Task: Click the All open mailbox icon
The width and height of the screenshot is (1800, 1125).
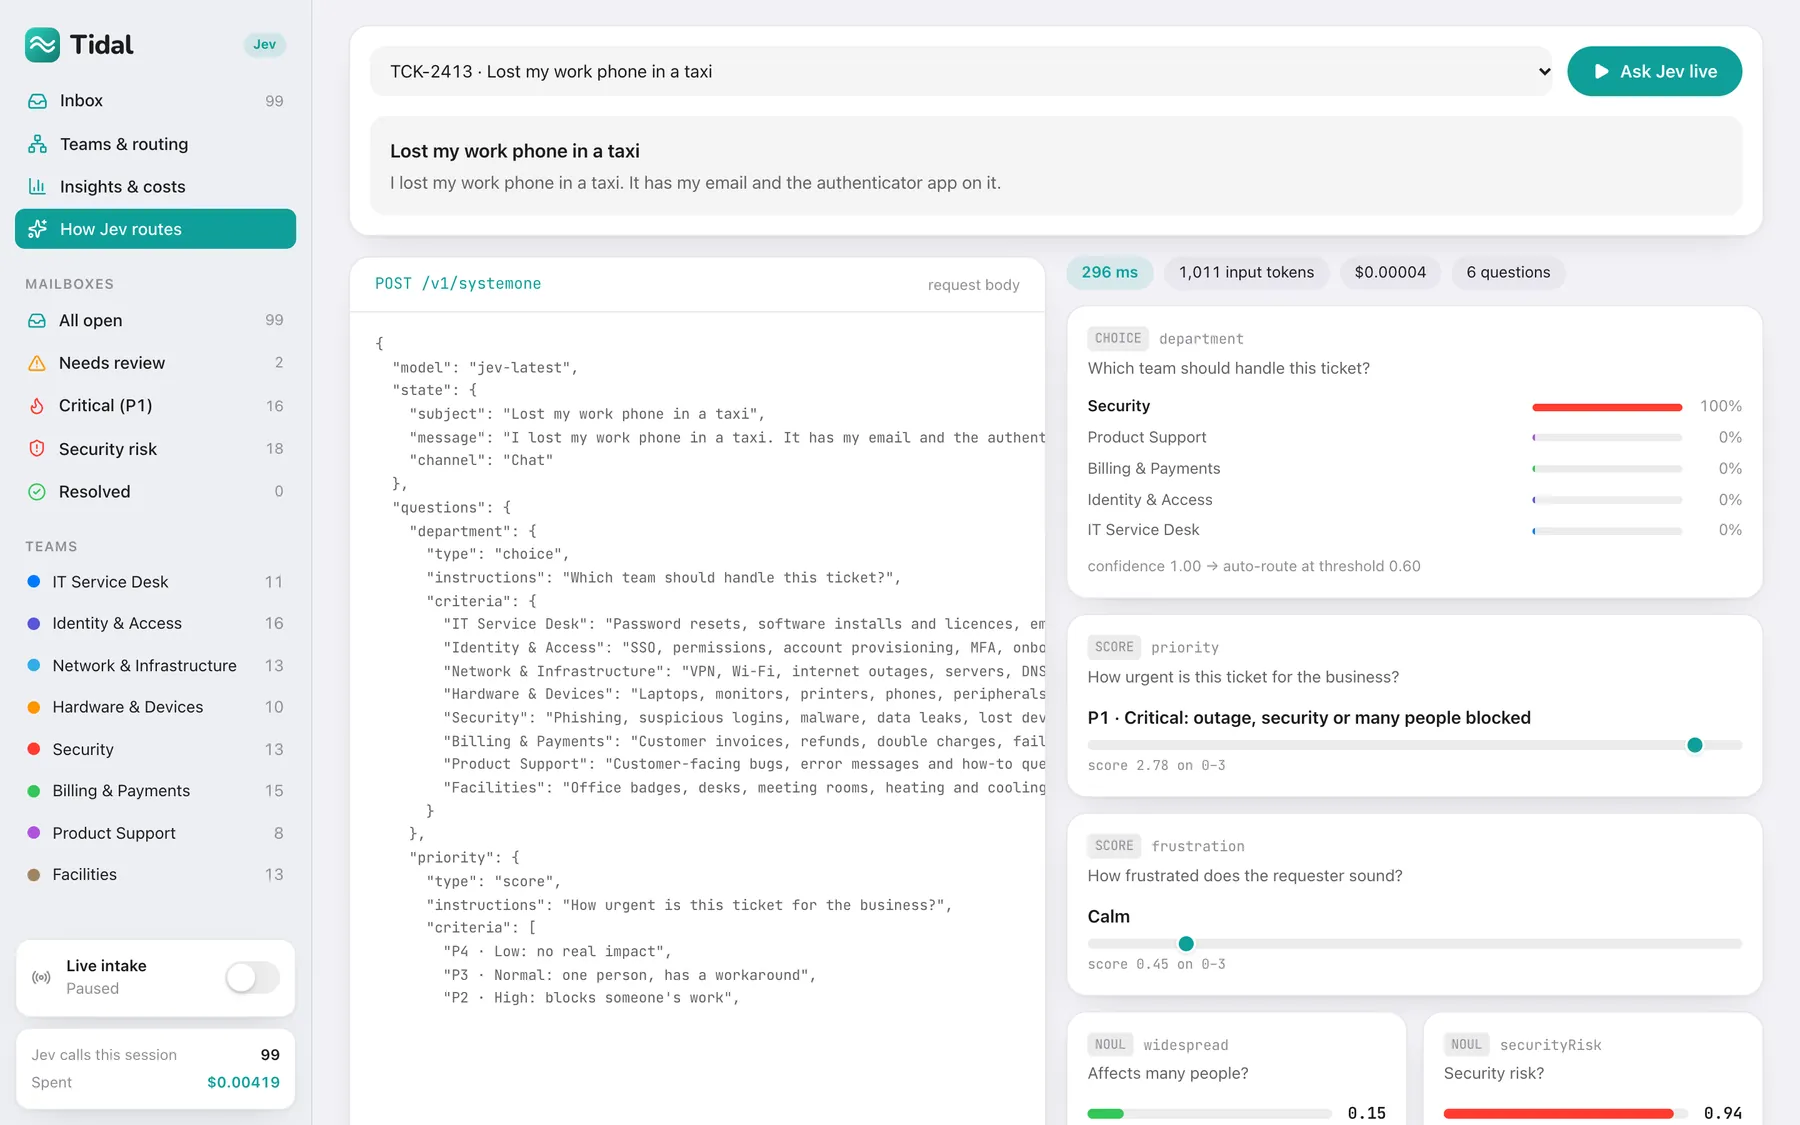Action: 37,320
